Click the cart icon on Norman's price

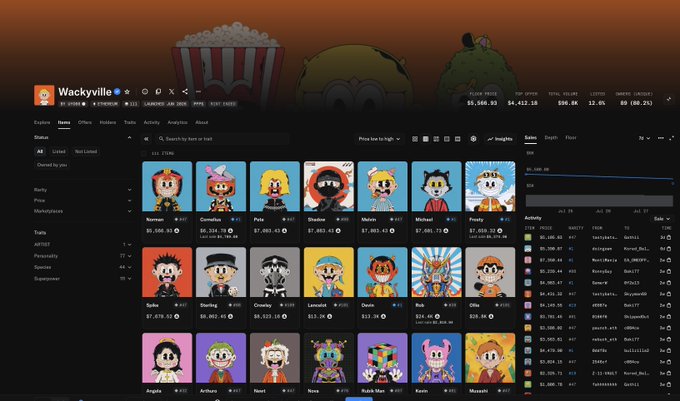click(x=177, y=231)
